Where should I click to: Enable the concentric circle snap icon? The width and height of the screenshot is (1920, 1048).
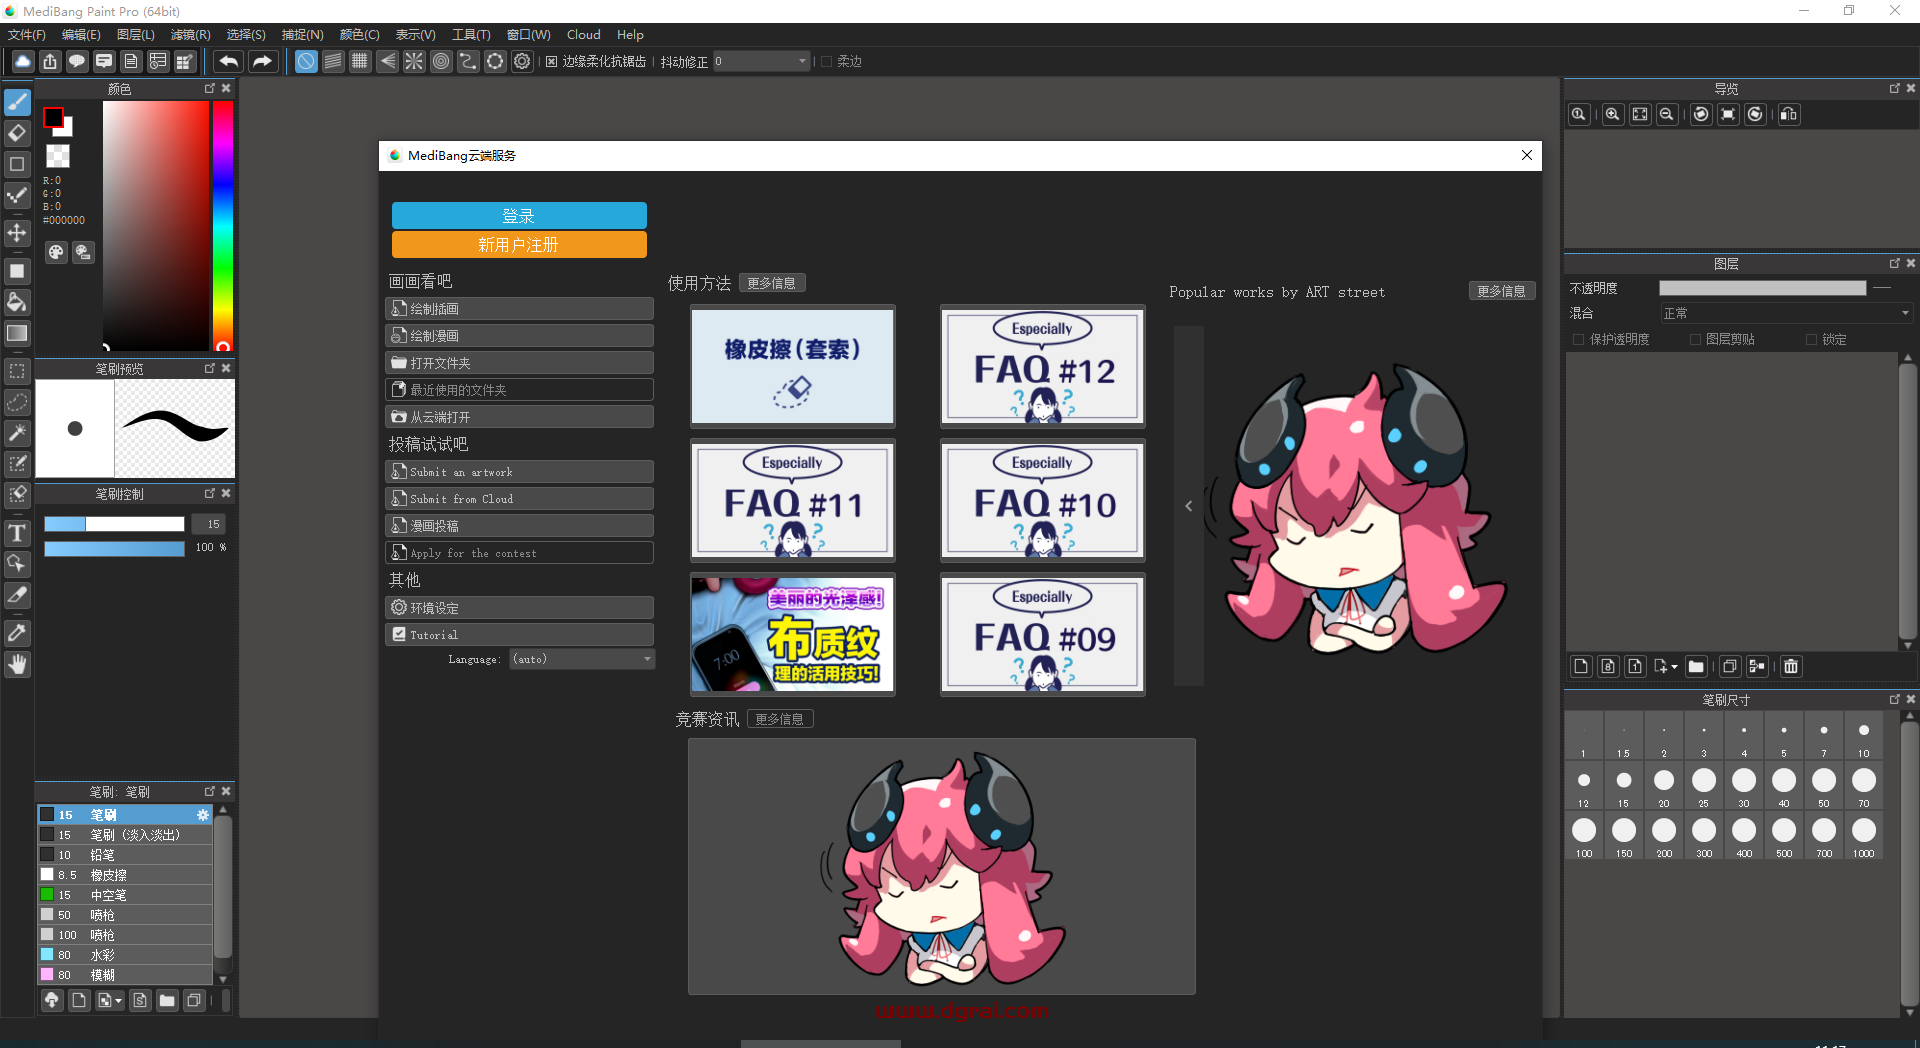point(441,62)
